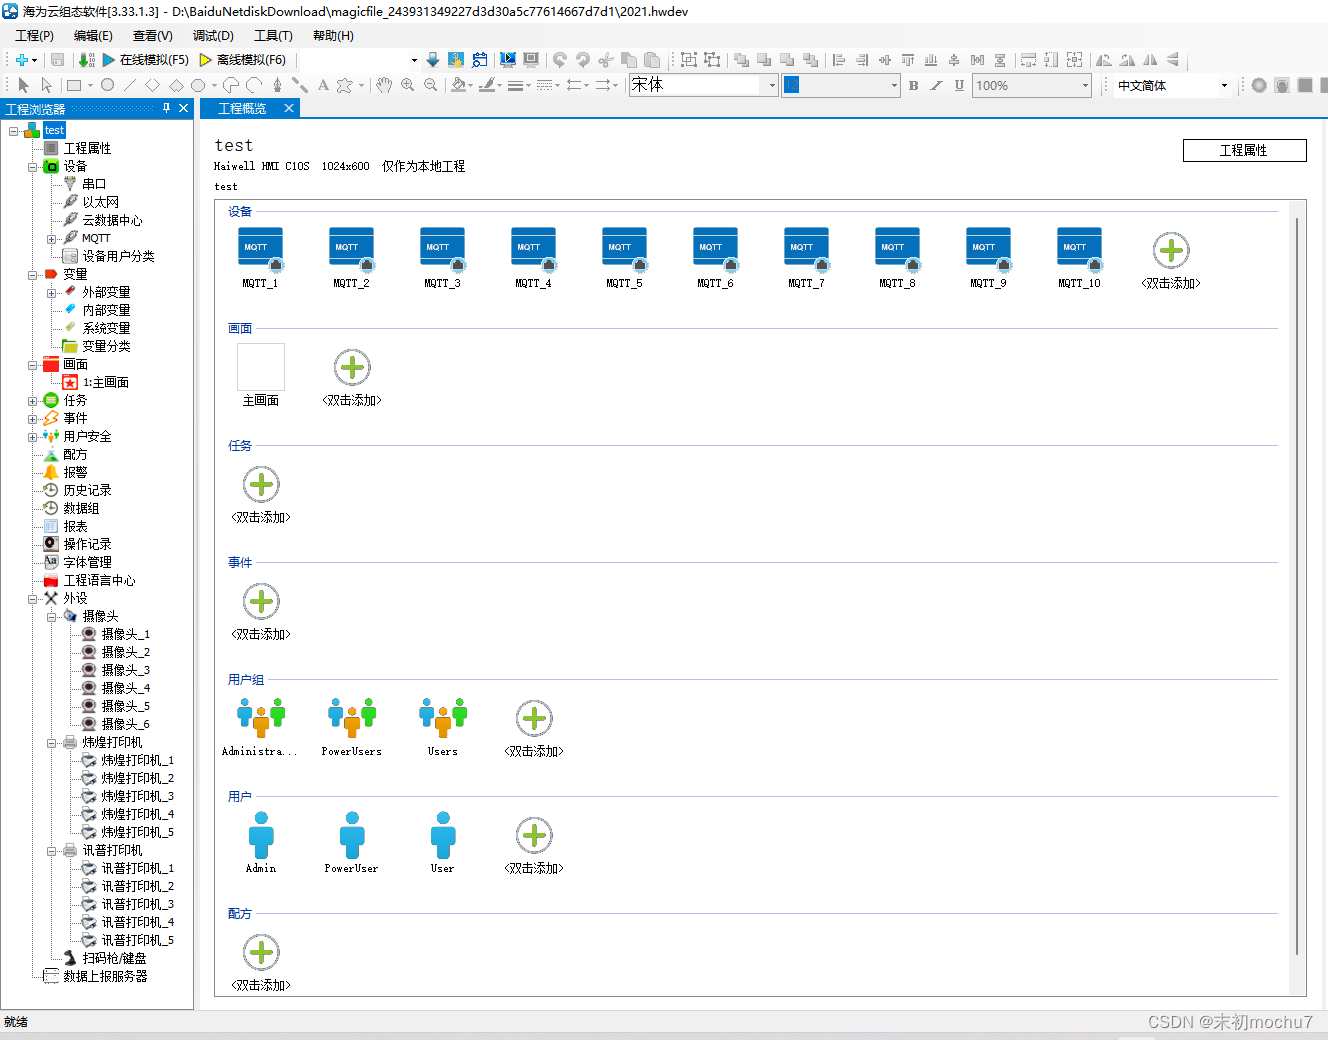The height and width of the screenshot is (1040, 1328).
Task: Select 以太网 in project tree
Action: coord(101,202)
